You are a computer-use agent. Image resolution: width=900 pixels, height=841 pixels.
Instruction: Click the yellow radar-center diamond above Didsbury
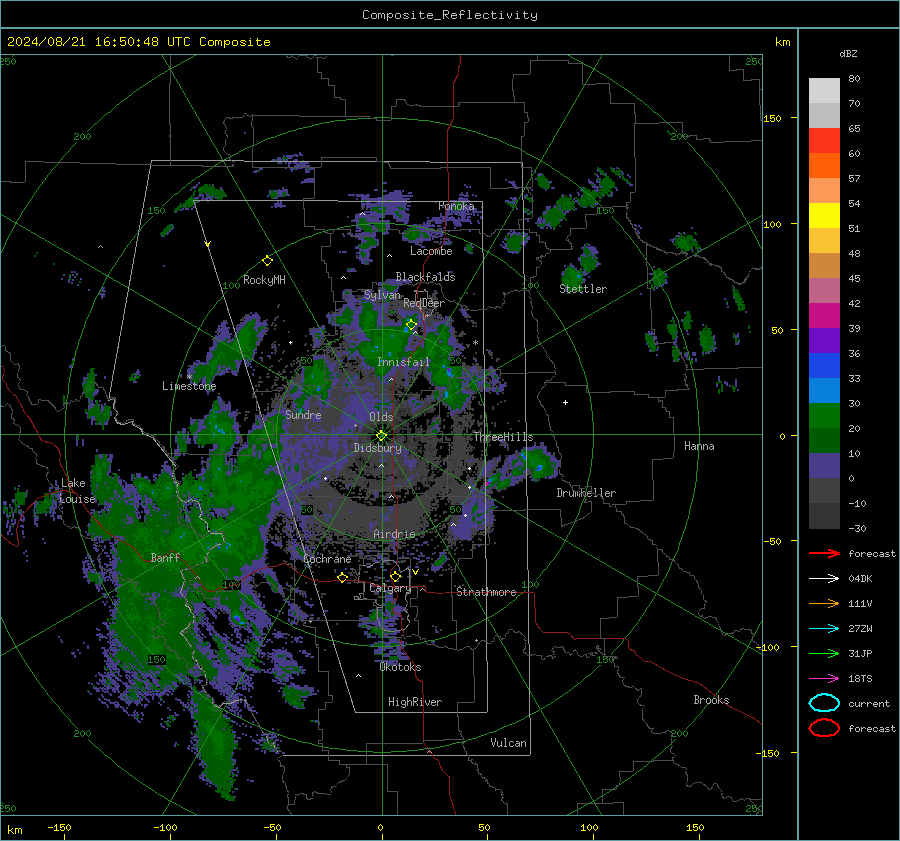[381, 436]
